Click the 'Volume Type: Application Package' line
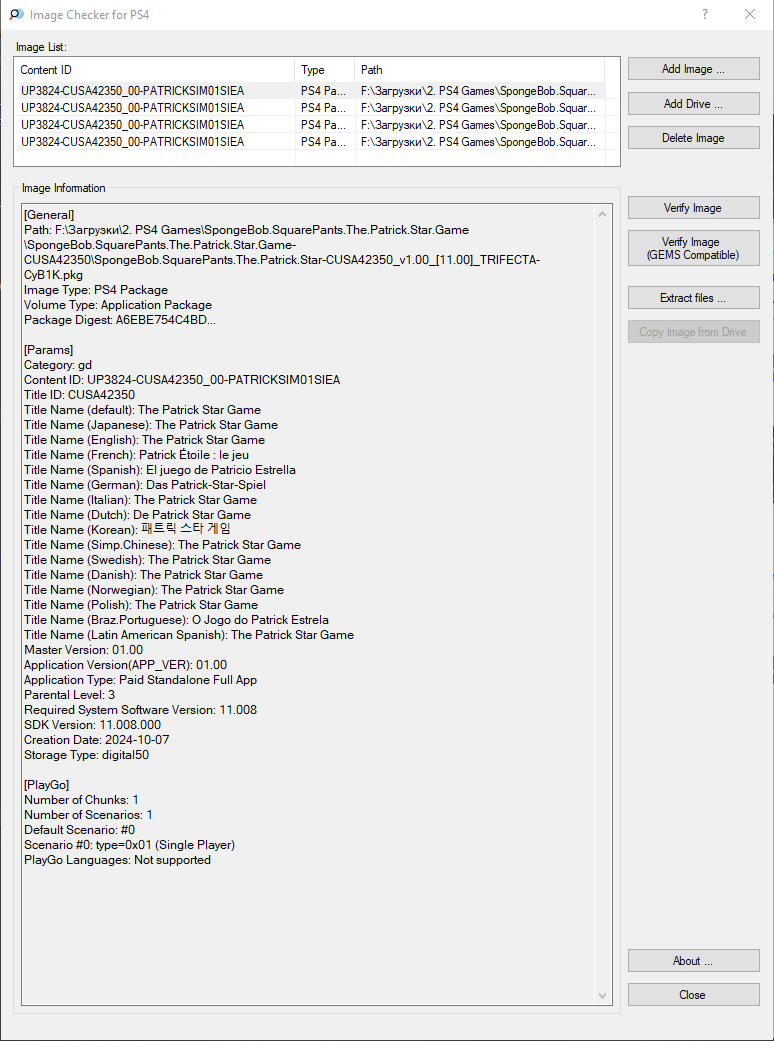 [118, 305]
